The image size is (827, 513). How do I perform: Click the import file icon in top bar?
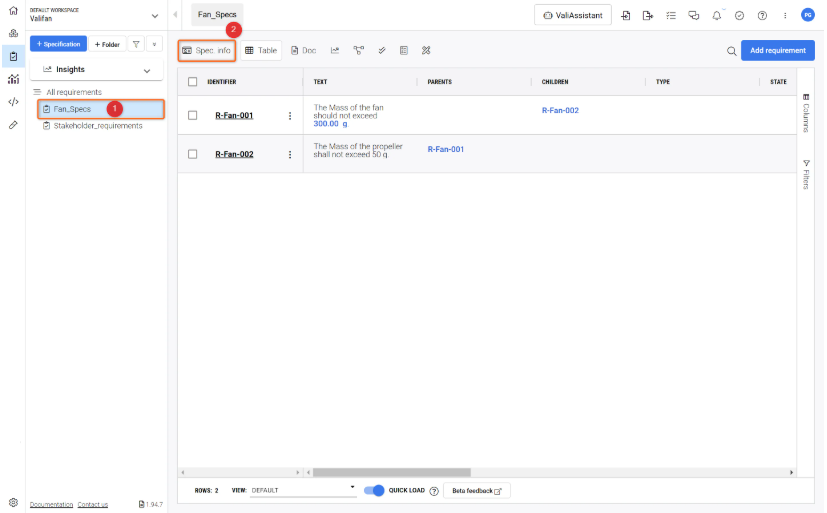(626, 15)
